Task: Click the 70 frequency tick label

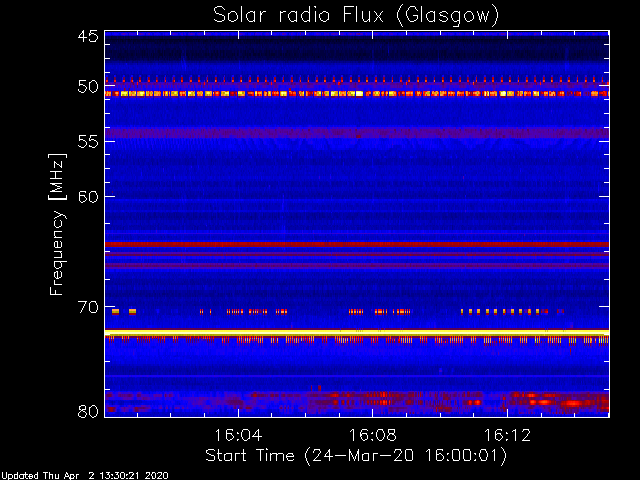Action: (88, 307)
